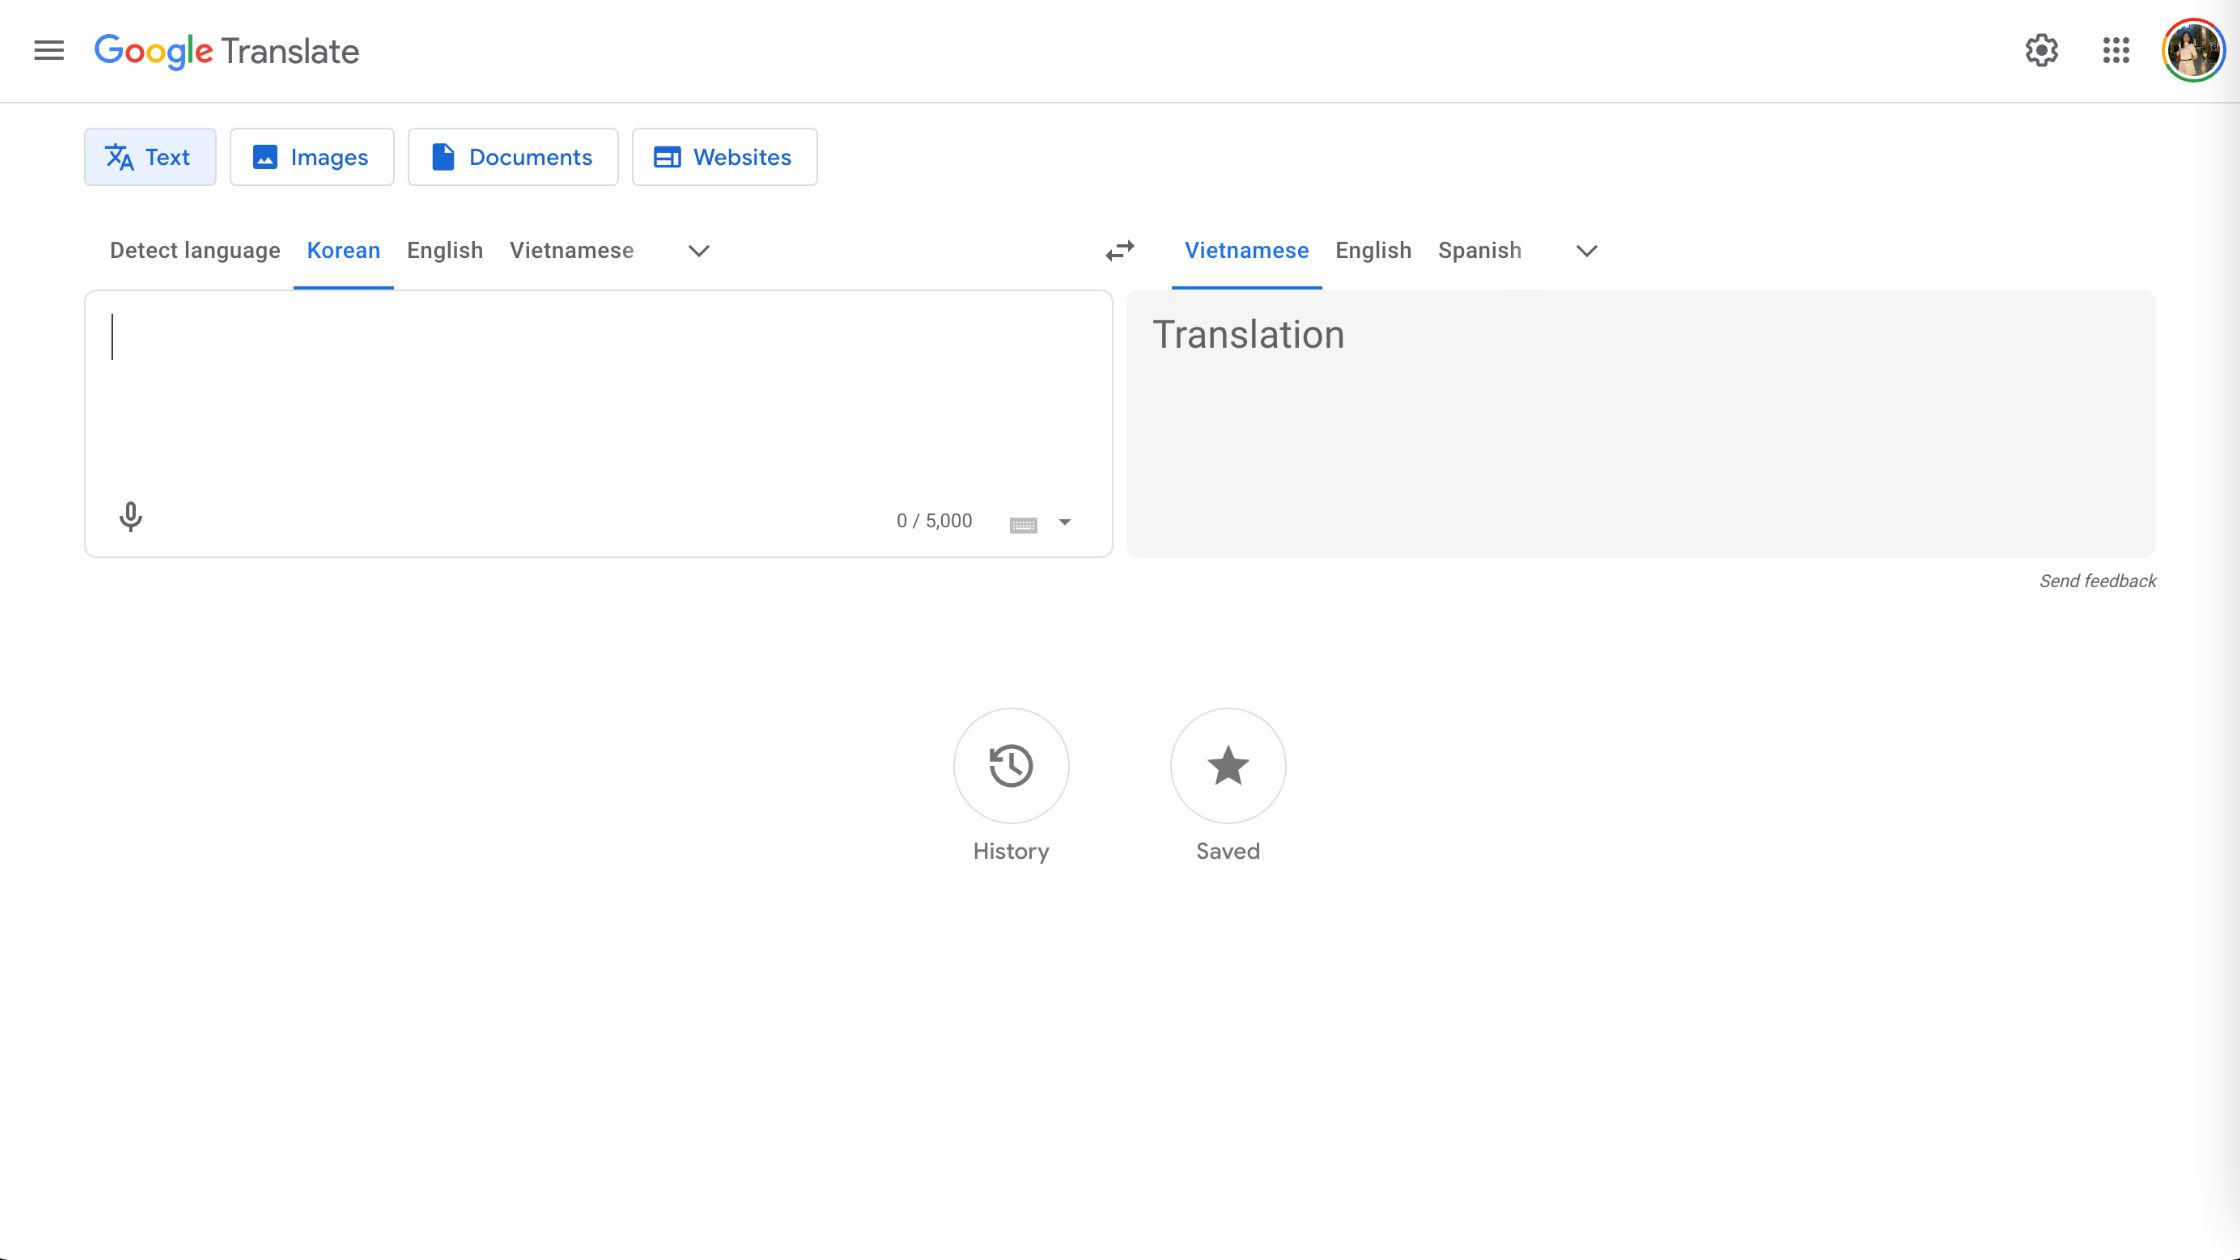Click the microphone icon to speak

pyautogui.click(x=131, y=517)
